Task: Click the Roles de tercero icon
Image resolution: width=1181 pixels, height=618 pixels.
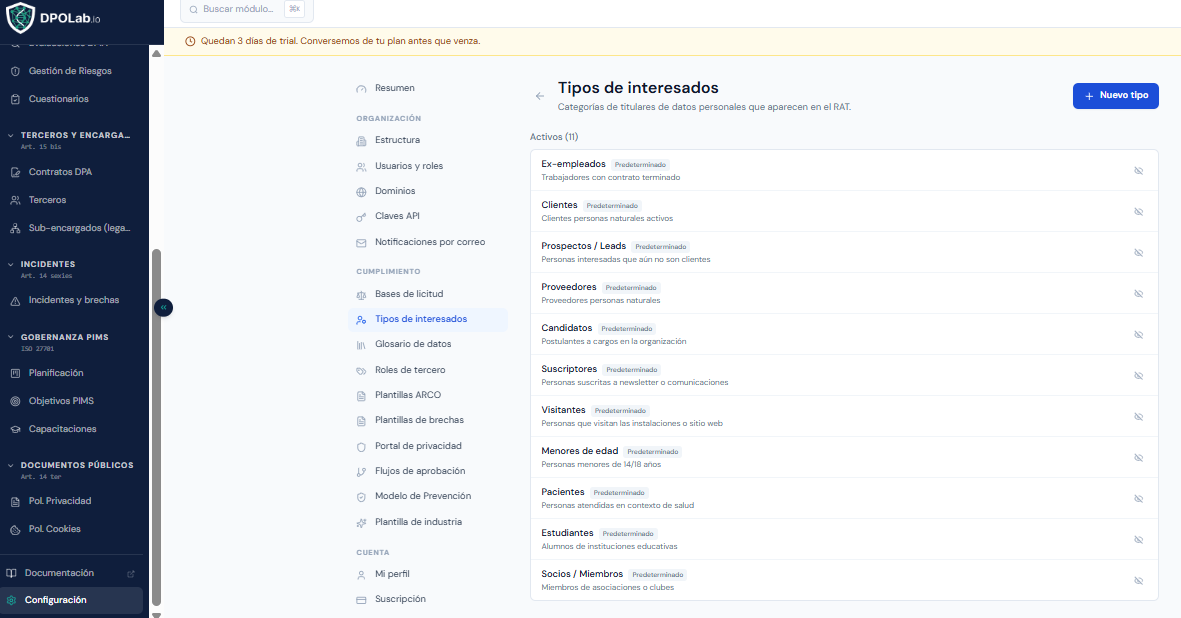Action: [361, 371]
